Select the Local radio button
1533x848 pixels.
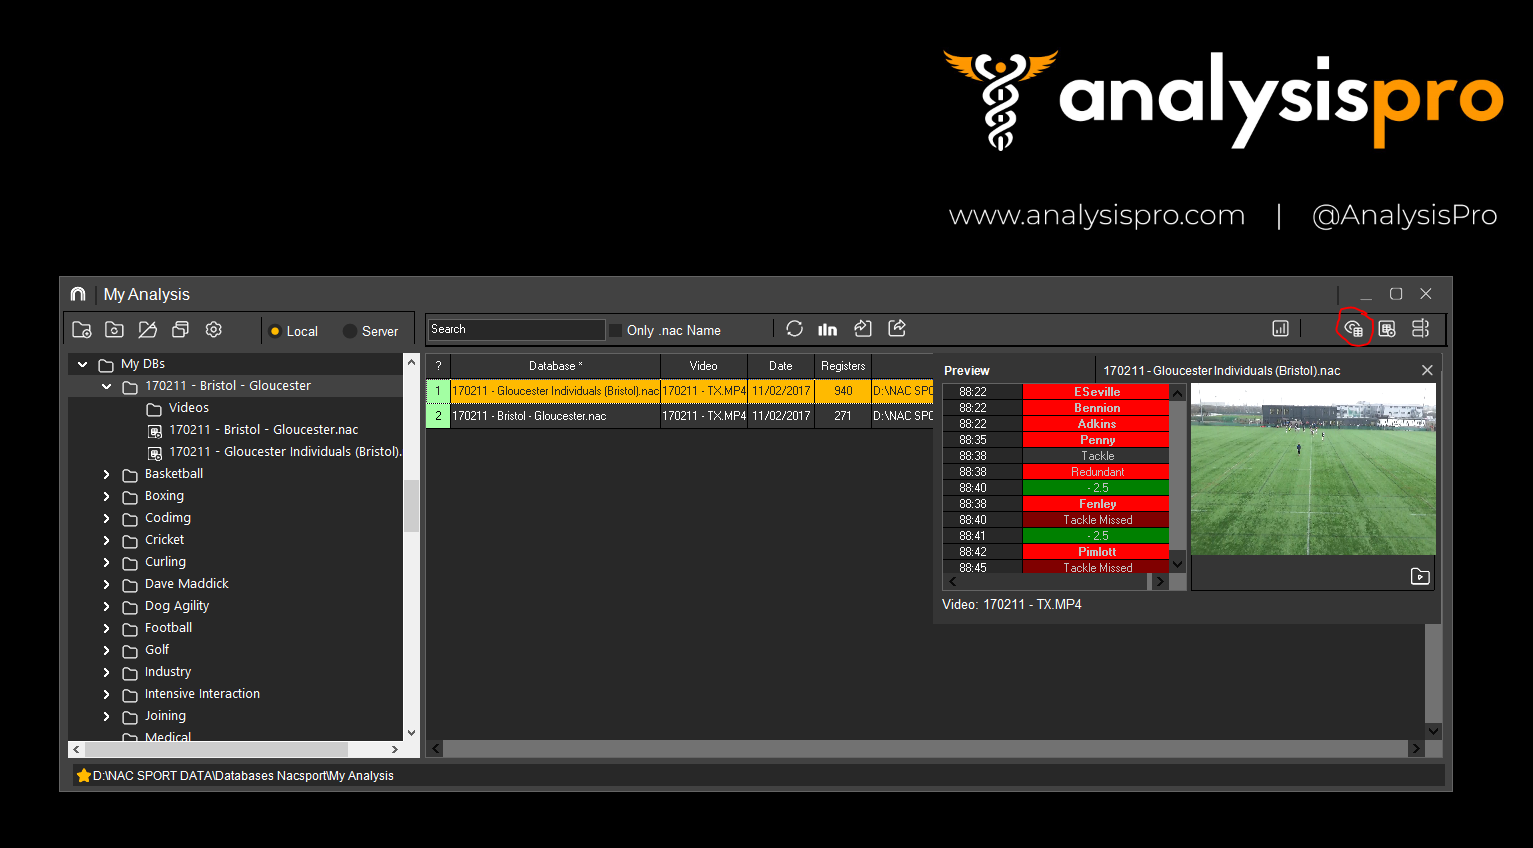tap(275, 331)
